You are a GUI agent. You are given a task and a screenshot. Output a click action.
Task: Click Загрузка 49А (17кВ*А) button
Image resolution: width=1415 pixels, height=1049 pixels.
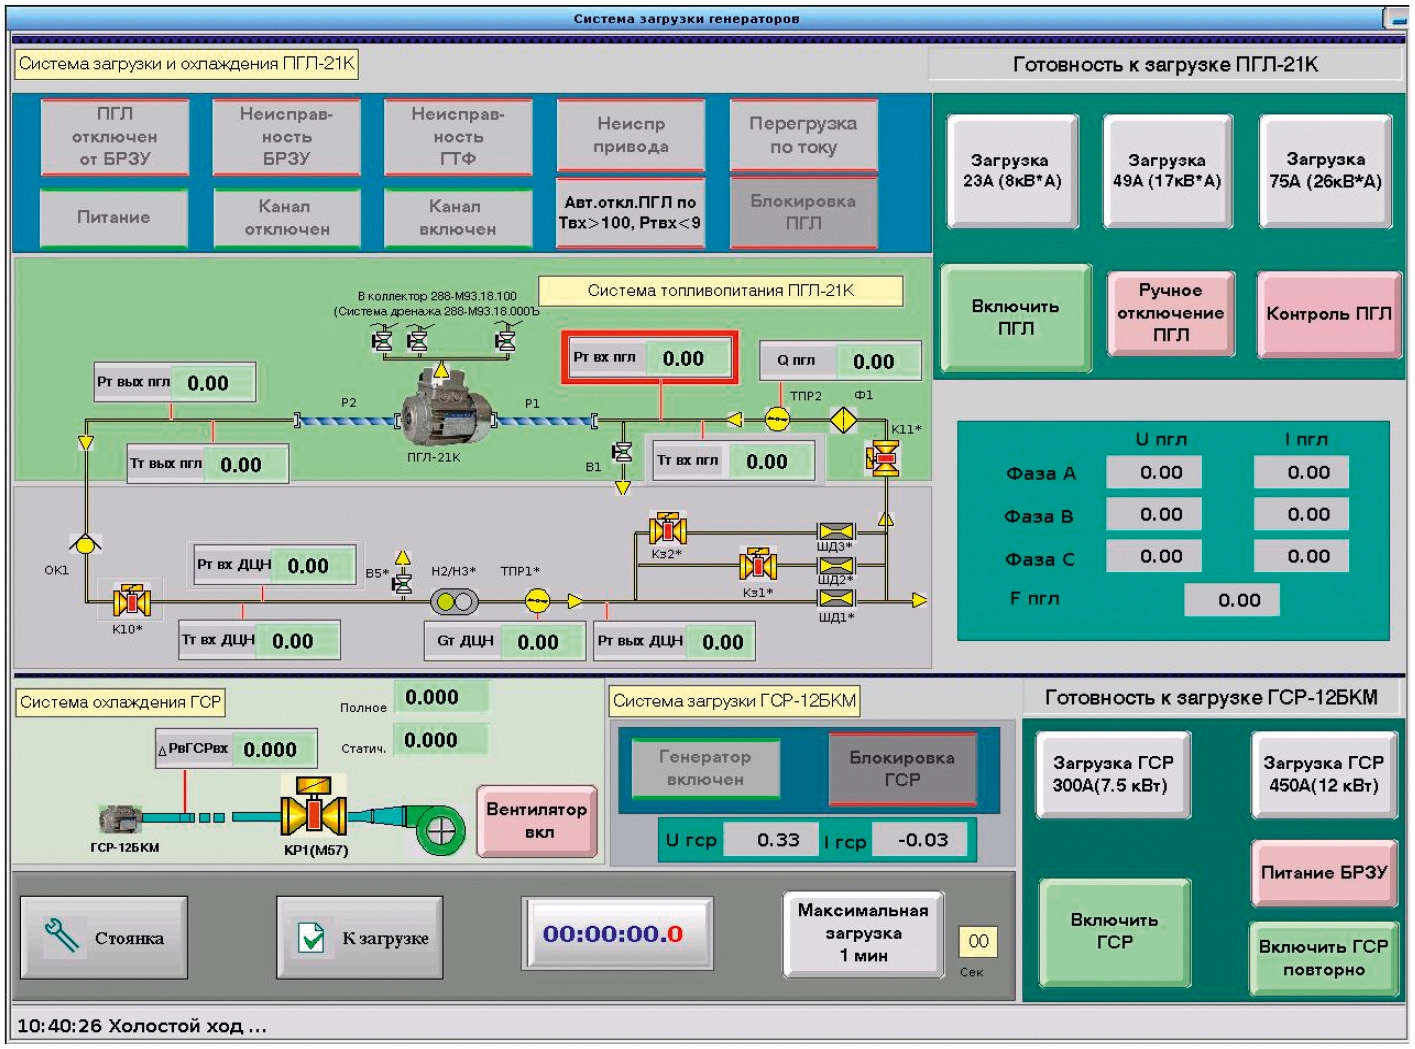pyautogui.click(x=1167, y=171)
